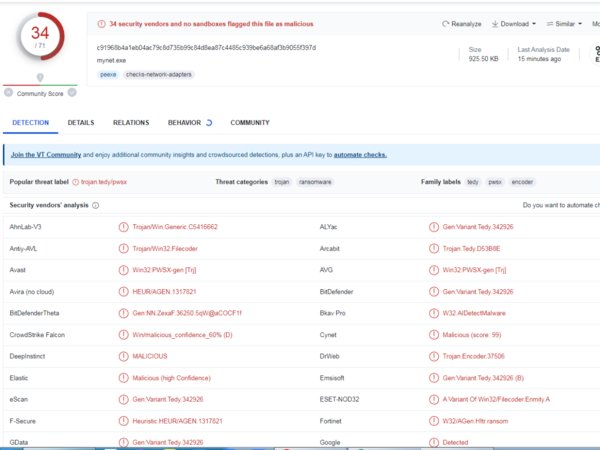The image size is (600, 450).
Task: Click the peexe tag
Action: (x=107, y=75)
